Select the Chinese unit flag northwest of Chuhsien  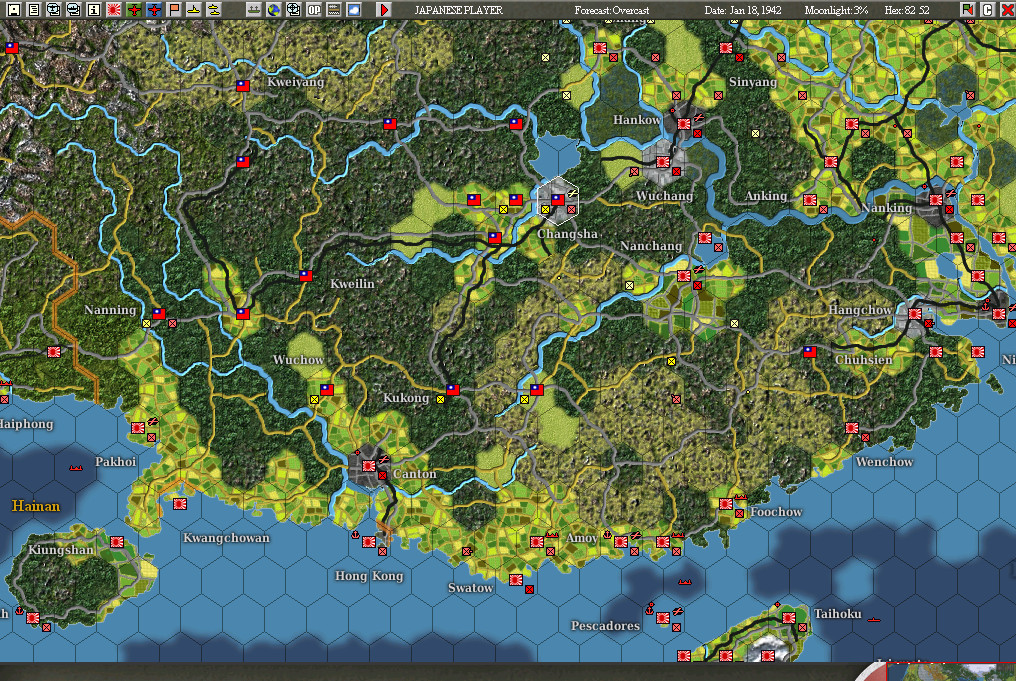[810, 352]
